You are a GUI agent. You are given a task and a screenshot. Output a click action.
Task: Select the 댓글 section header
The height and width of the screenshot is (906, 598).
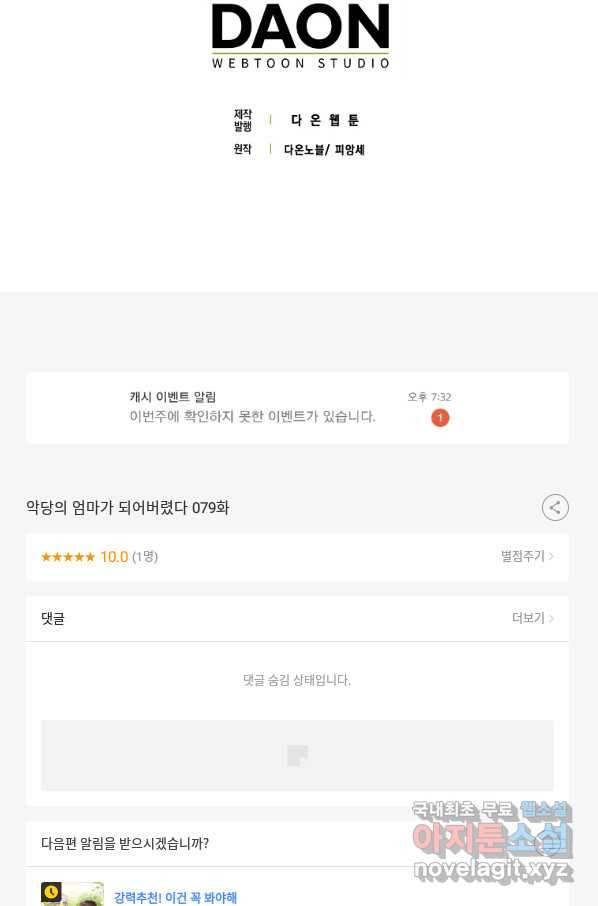click(53, 619)
